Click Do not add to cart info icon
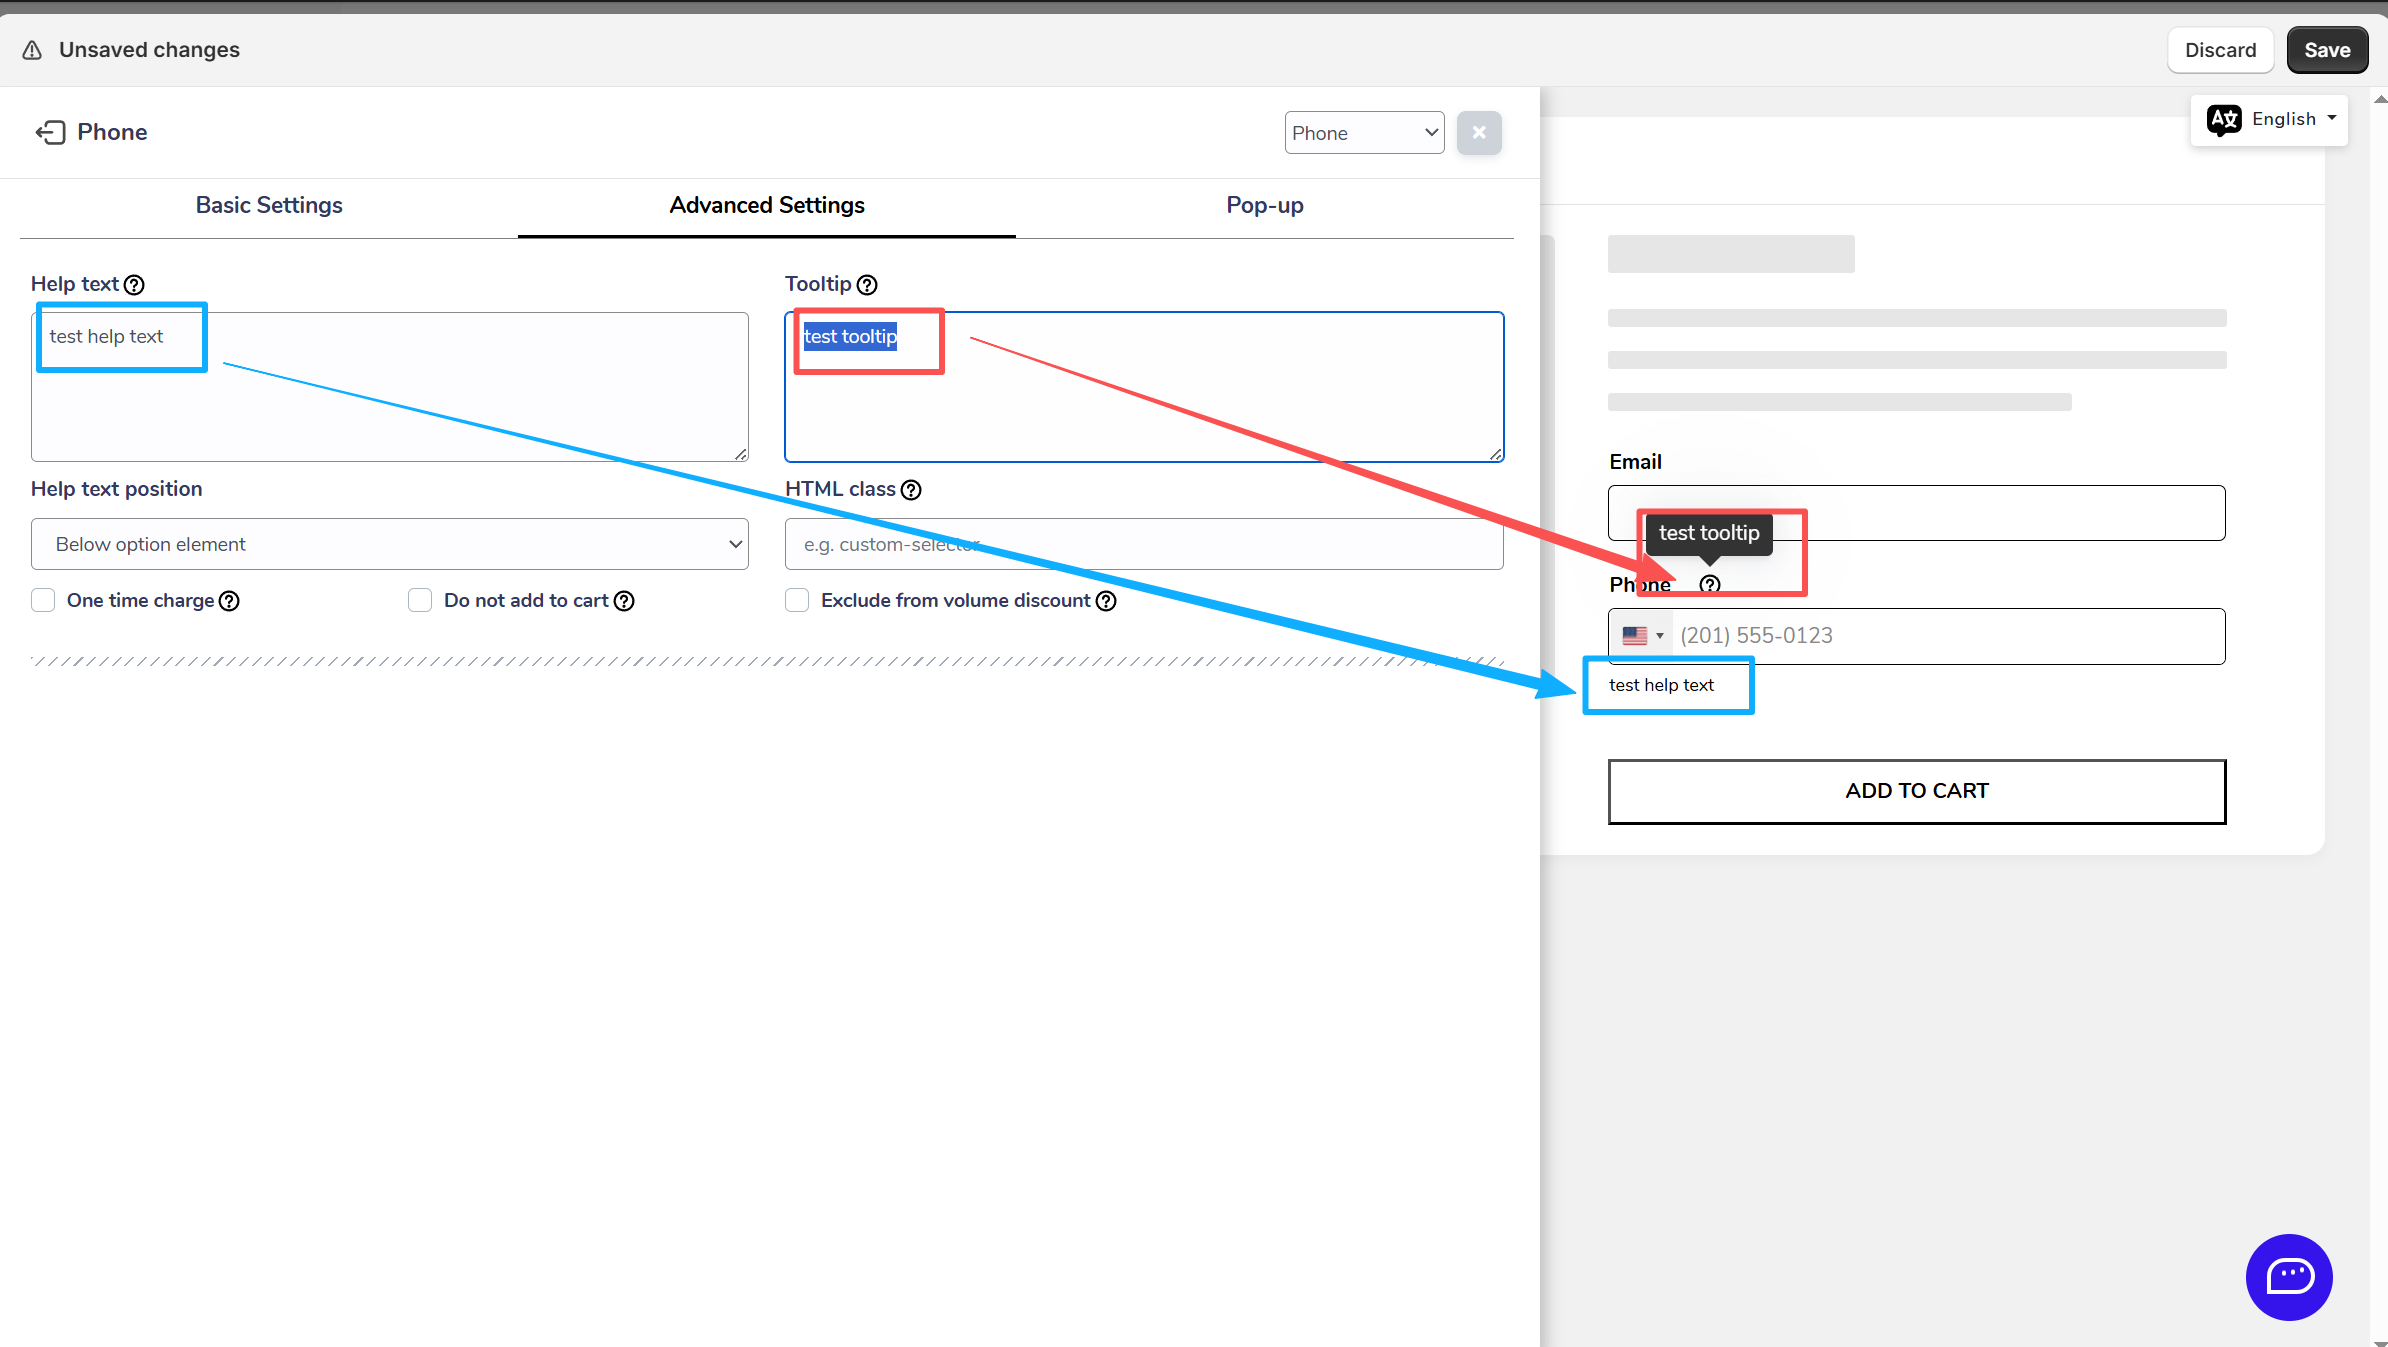 click(x=624, y=601)
